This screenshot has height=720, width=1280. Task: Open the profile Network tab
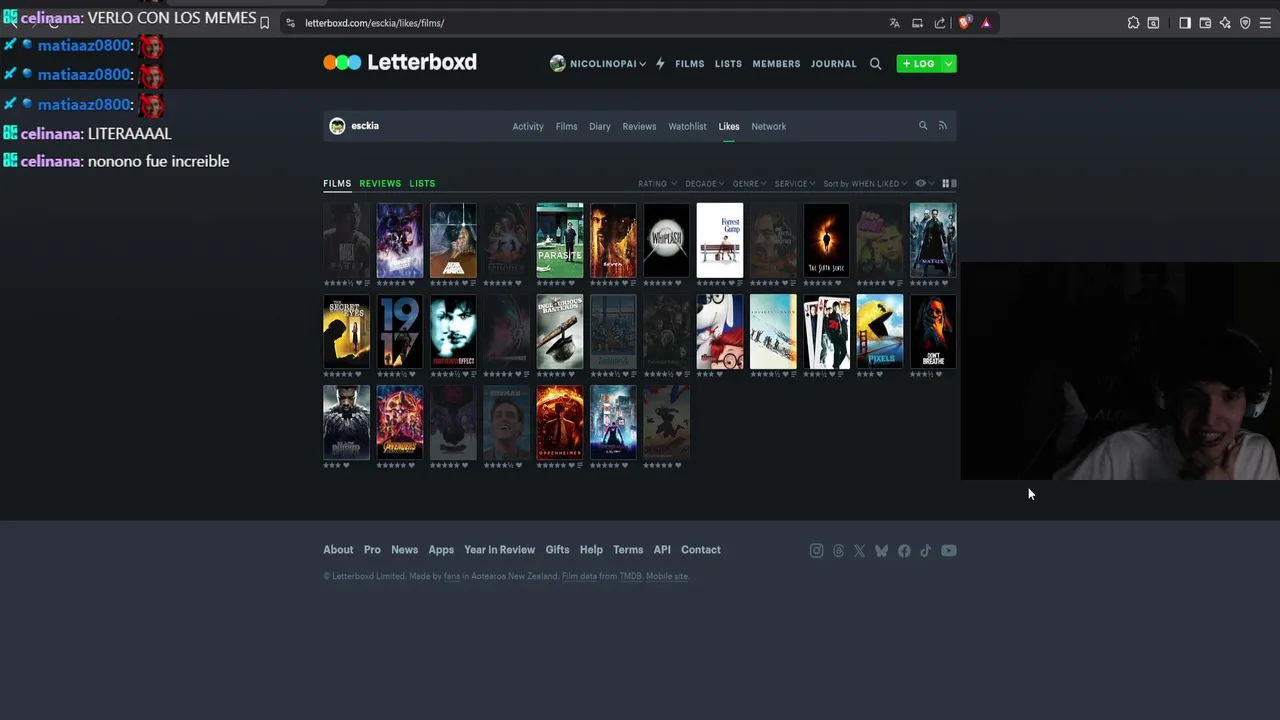coord(769,127)
